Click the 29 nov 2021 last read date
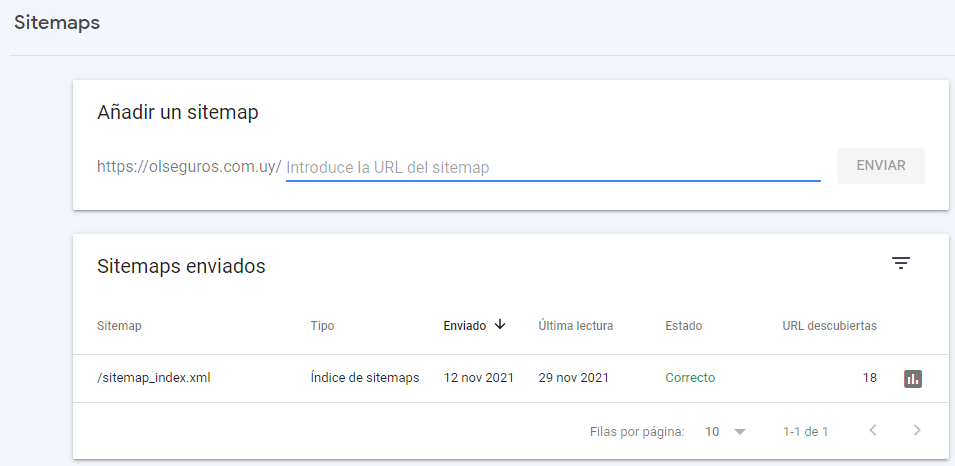The image size is (955, 466). tap(574, 378)
